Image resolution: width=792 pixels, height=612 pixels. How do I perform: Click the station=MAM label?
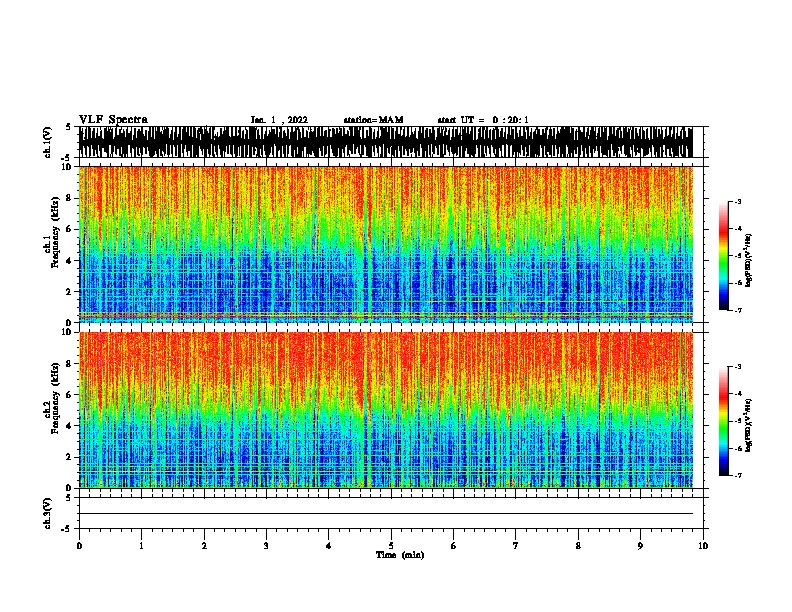(x=373, y=120)
